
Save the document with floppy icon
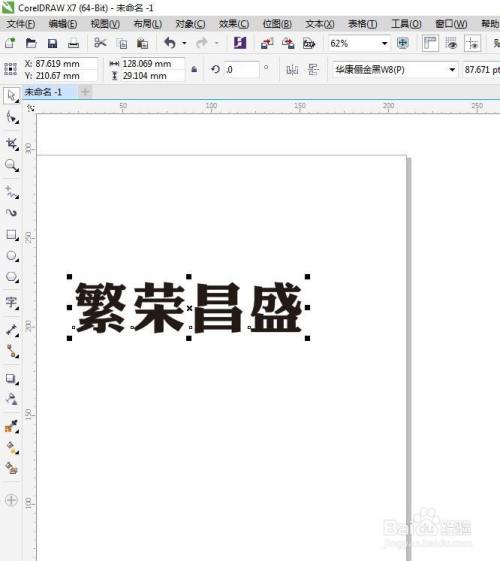click(x=52, y=43)
